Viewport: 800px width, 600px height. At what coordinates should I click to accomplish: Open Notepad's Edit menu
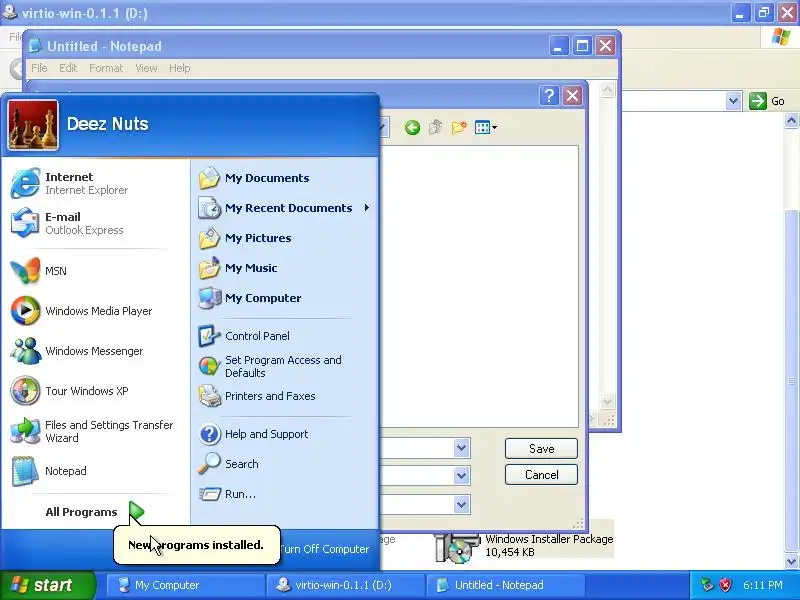[x=68, y=68]
